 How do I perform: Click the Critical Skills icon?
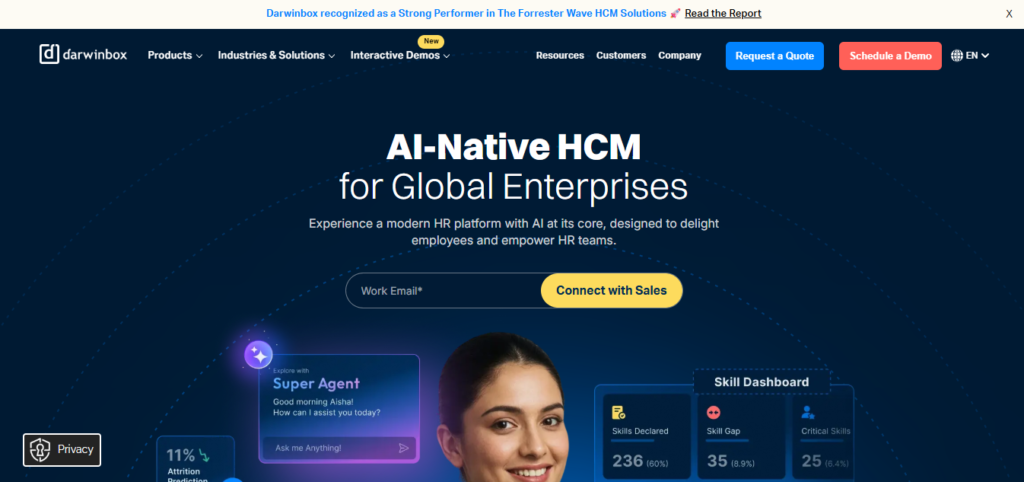[x=808, y=413]
